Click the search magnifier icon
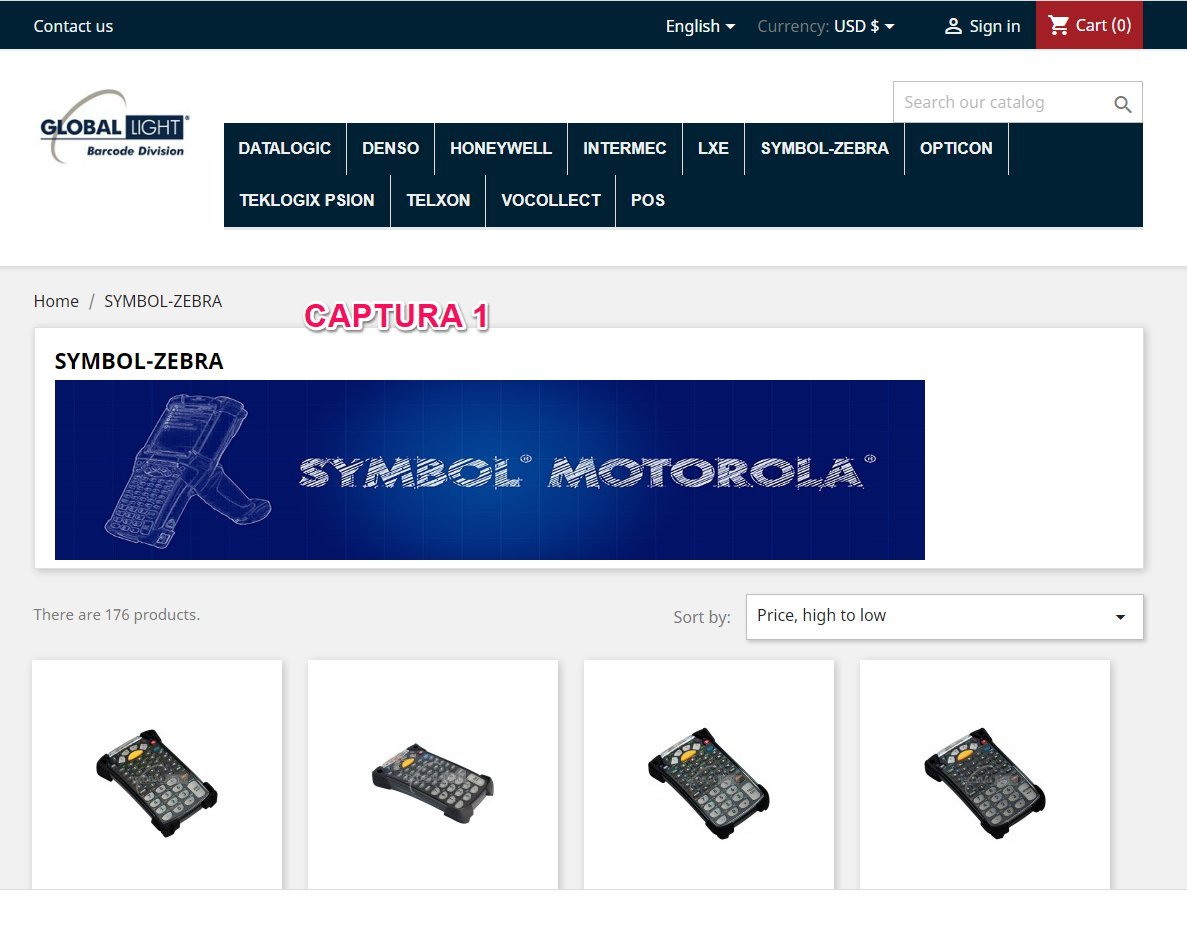The width and height of the screenshot is (1187, 925). point(1123,104)
